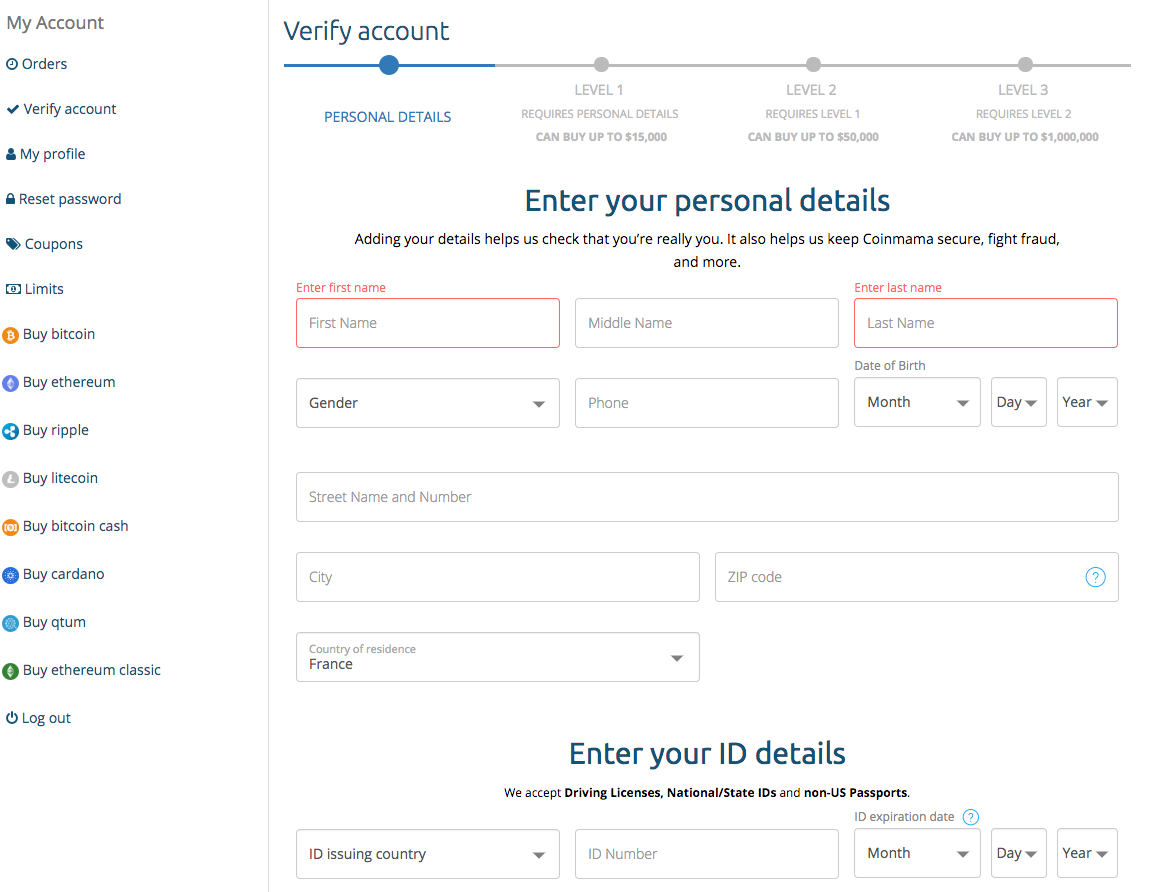Click the bitcoin icon next to Buy bitcoin
This screenshot has height=892, width=1168.
point(10,335)
